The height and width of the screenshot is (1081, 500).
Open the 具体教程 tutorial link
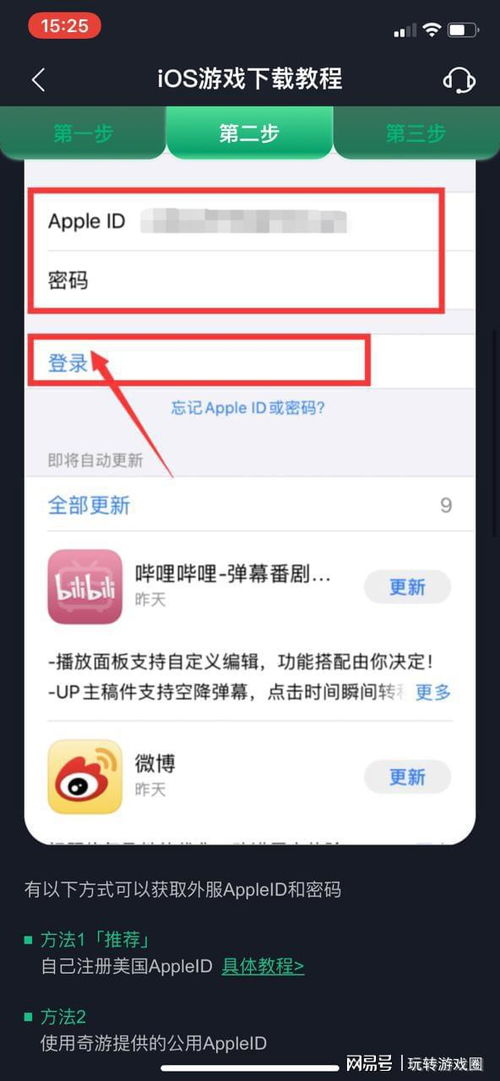coord(263,966)
